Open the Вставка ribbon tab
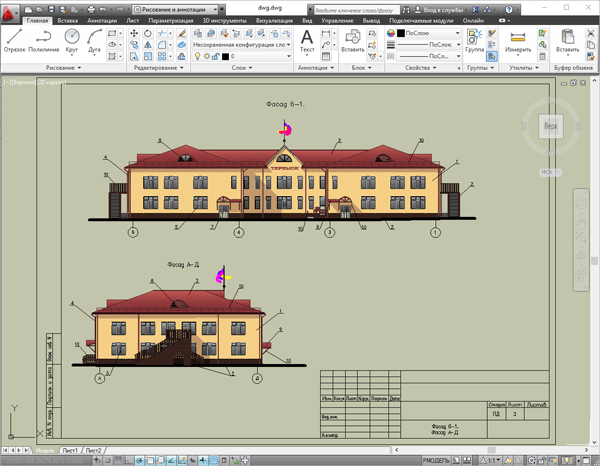This screenshot has height=466, width=600. pos(68,21)
